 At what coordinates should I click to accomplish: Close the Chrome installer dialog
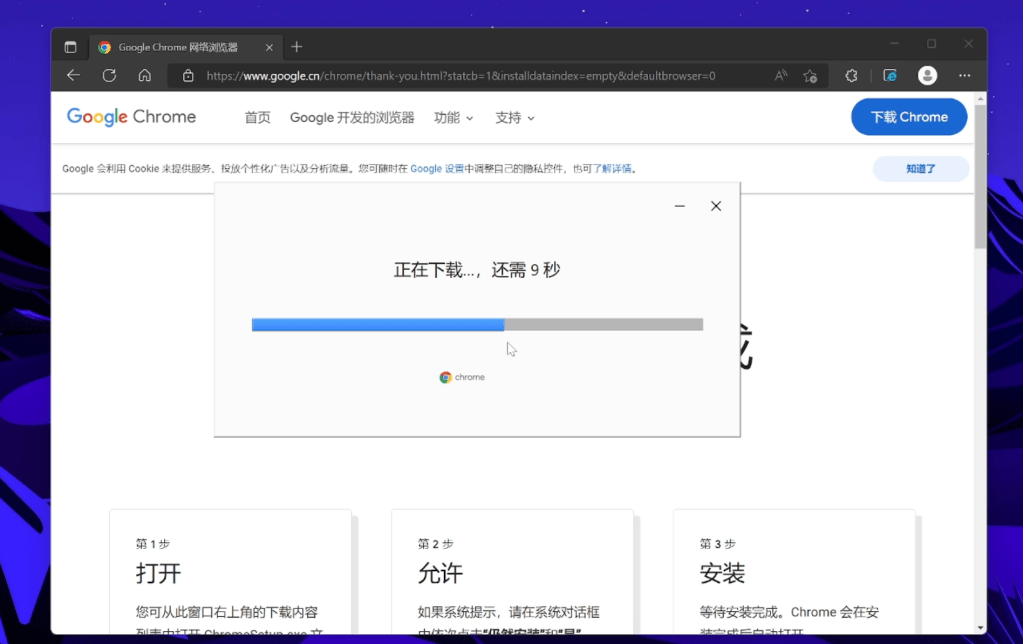[x=716, y=206]
